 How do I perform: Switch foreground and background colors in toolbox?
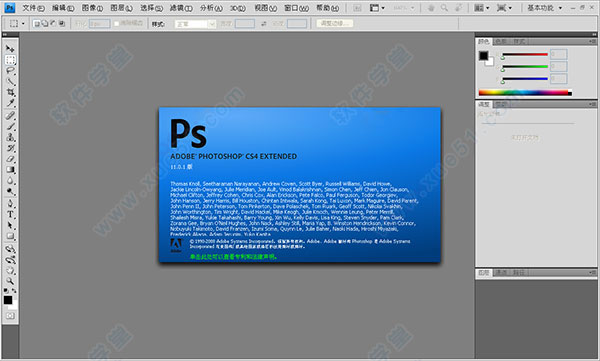point(15,291)
